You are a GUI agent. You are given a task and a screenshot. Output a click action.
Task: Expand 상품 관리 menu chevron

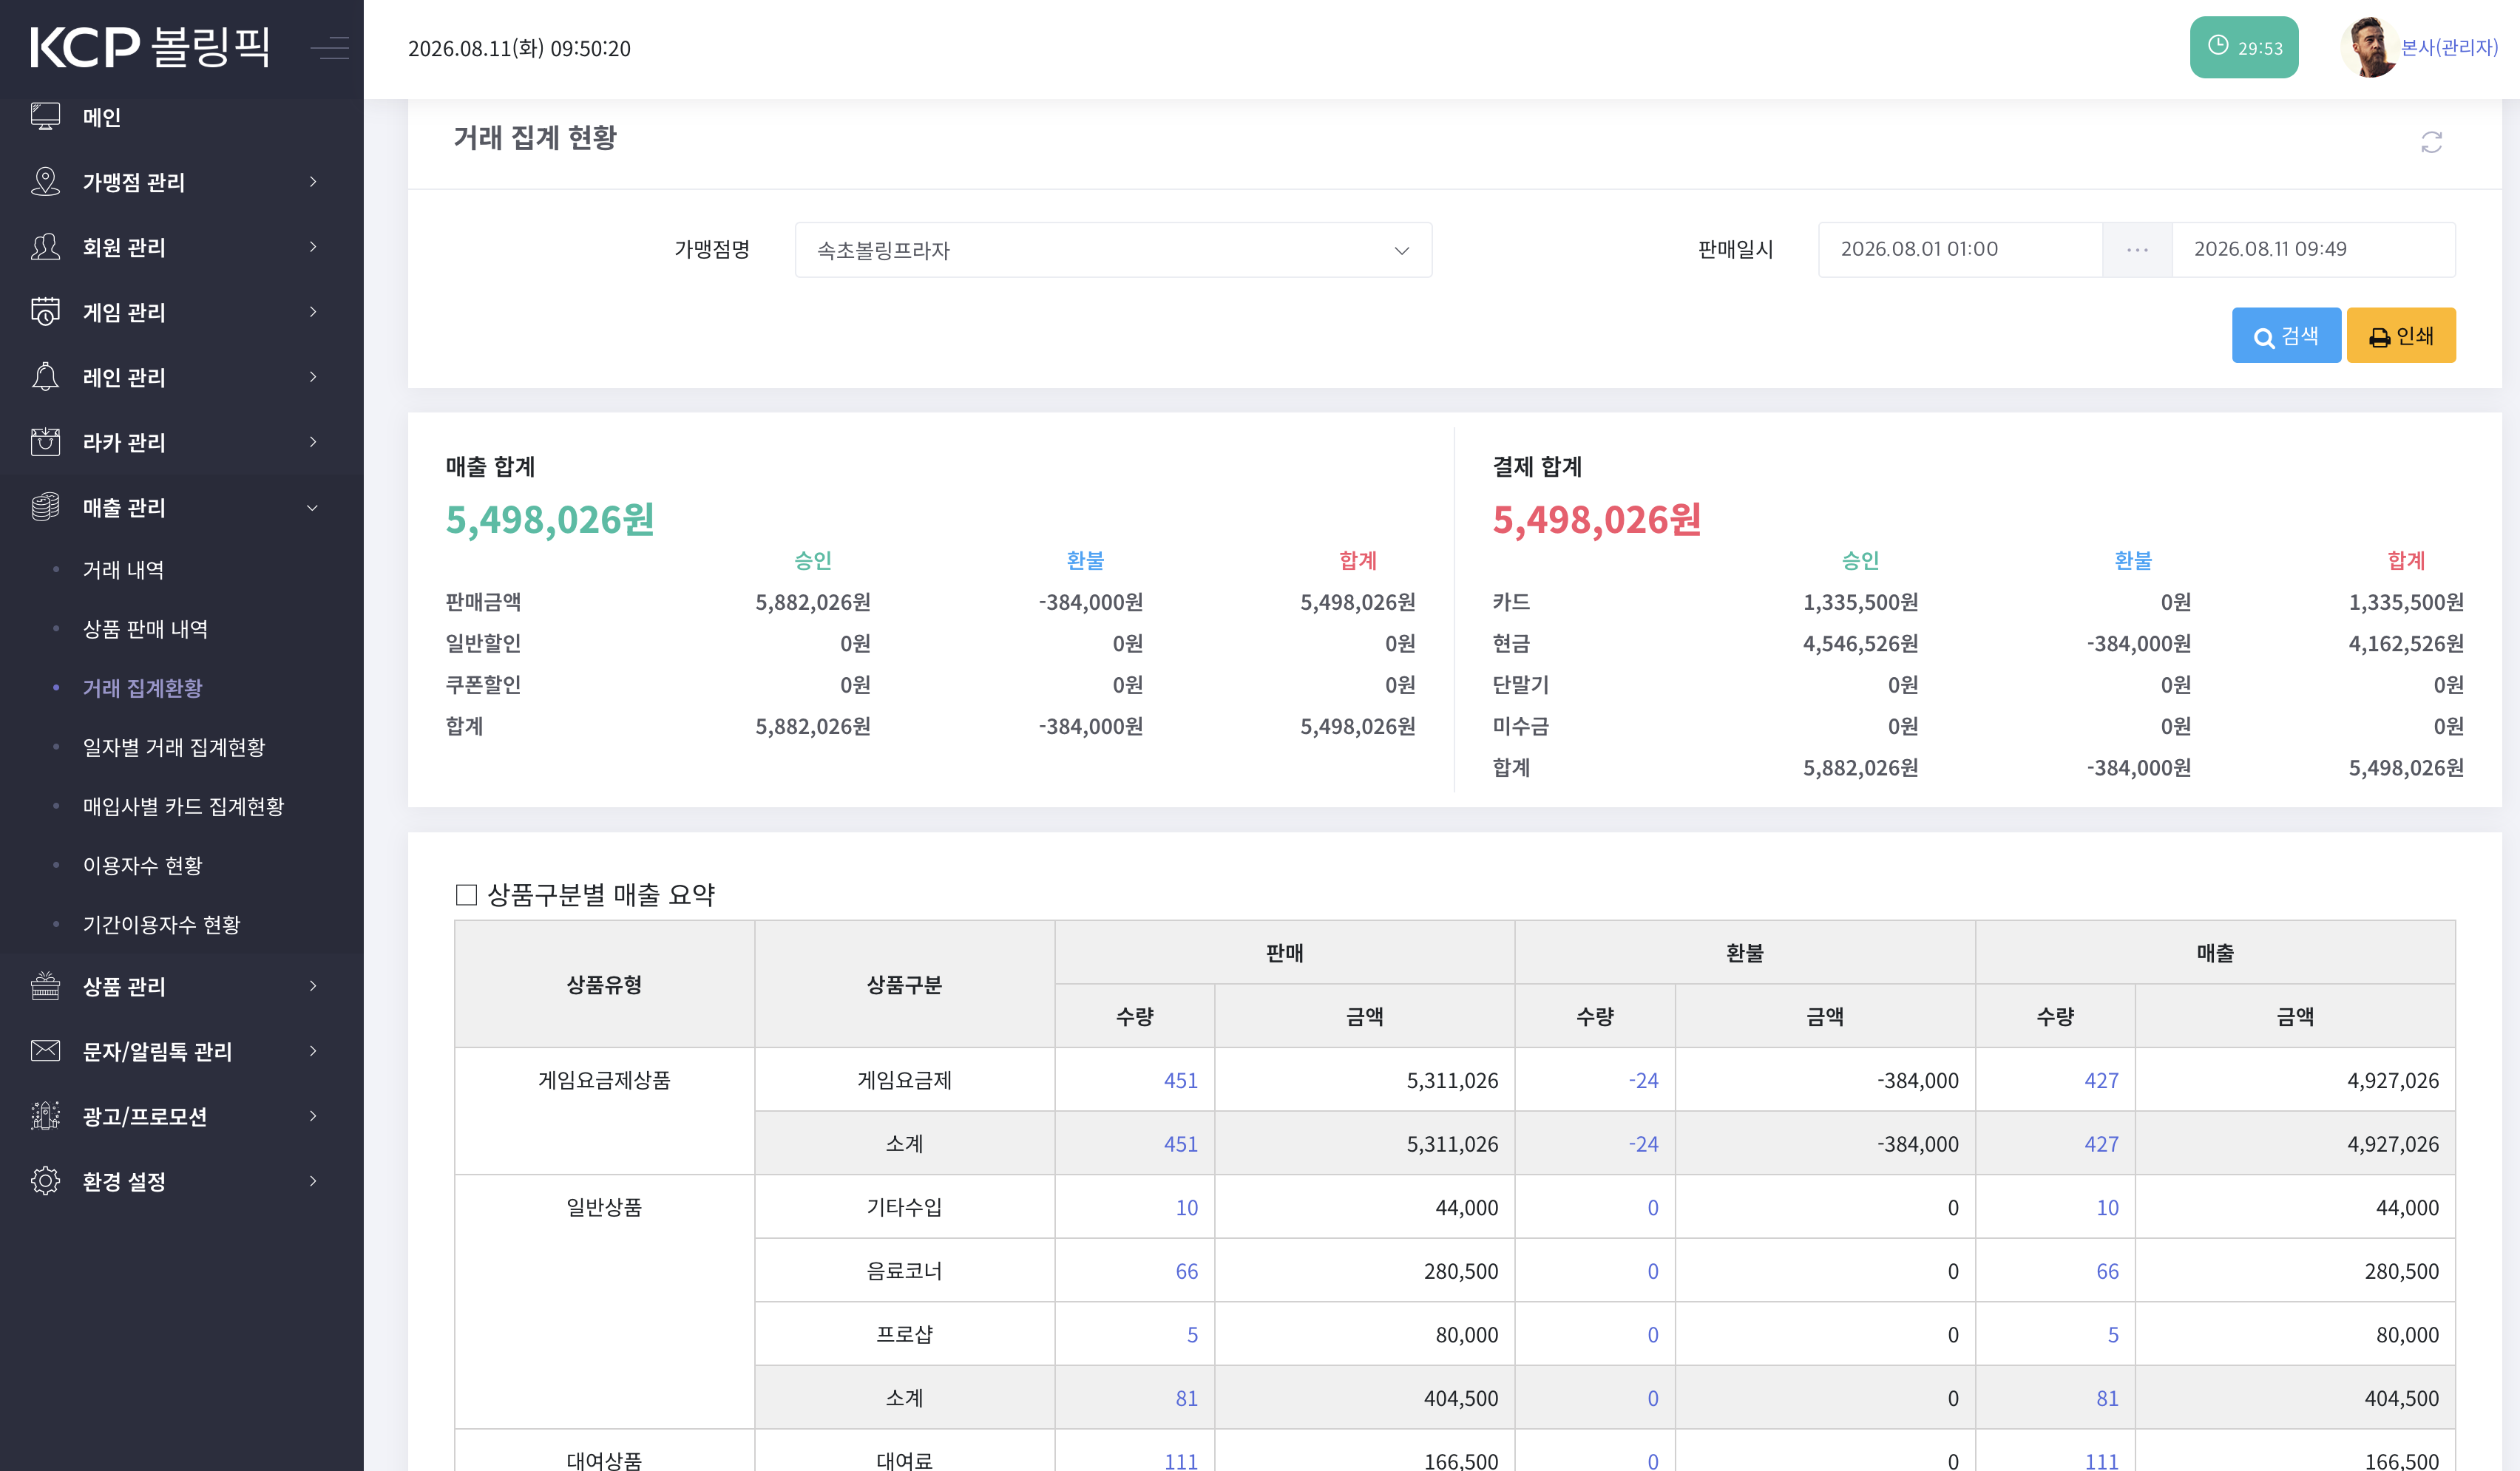[313, 986]
